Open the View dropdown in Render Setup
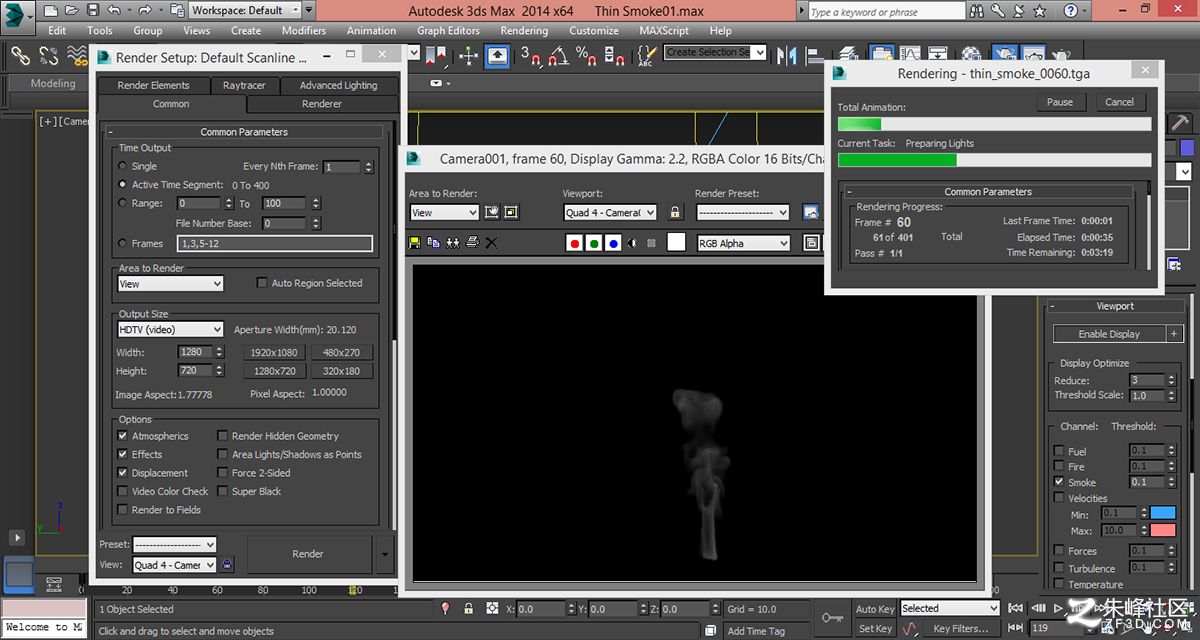The width and height of the screenshot is (1200, 640). pos(174,565)
